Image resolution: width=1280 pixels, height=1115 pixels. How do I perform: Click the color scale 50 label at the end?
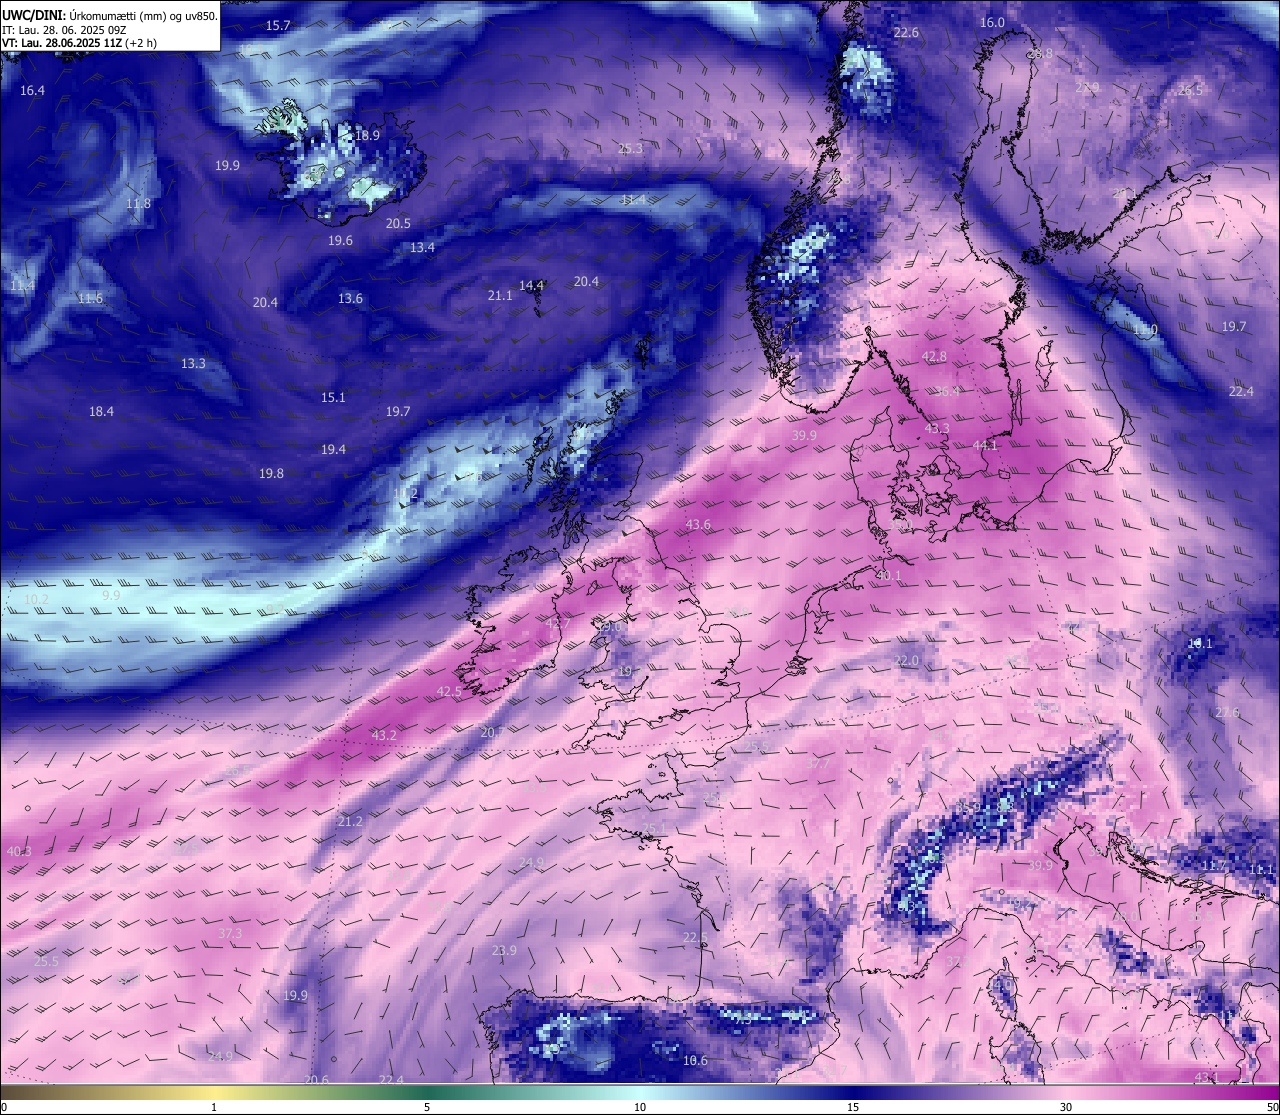click(x=1272, y=1107)
